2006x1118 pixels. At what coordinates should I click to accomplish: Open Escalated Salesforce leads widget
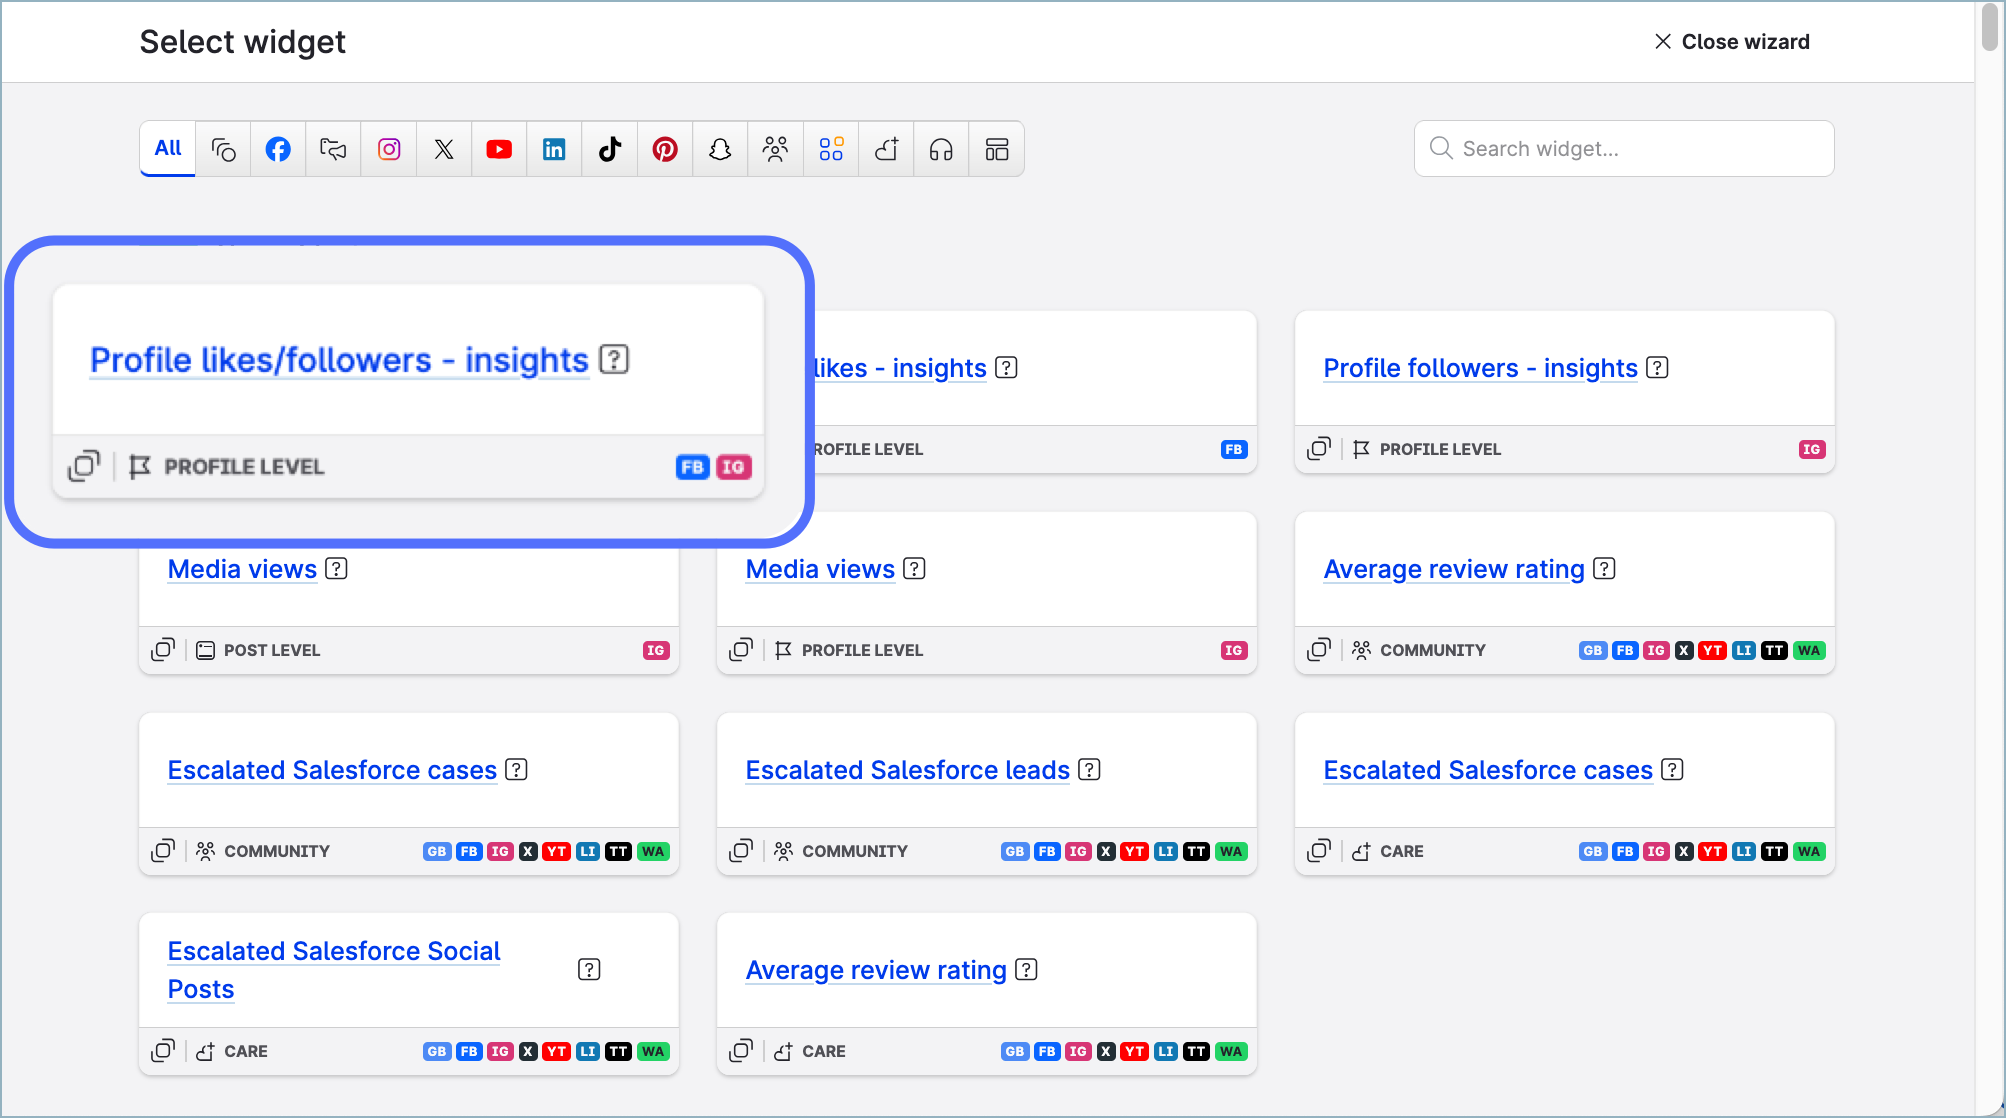coord(907,770)
